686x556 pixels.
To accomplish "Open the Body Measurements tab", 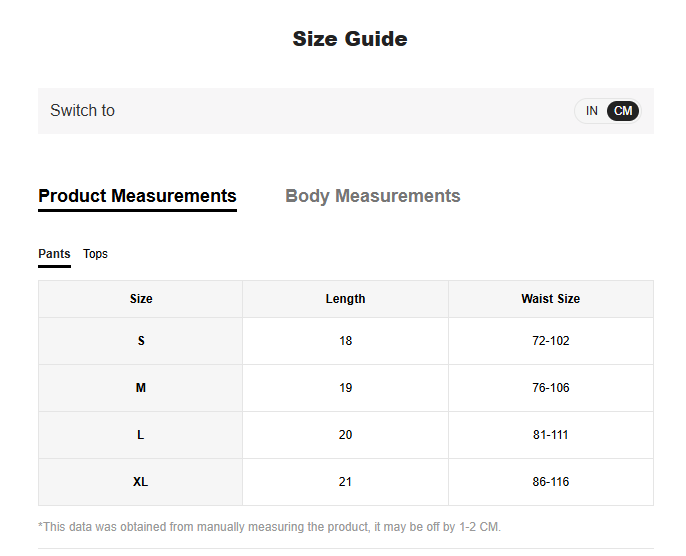I will click(373, 196).
